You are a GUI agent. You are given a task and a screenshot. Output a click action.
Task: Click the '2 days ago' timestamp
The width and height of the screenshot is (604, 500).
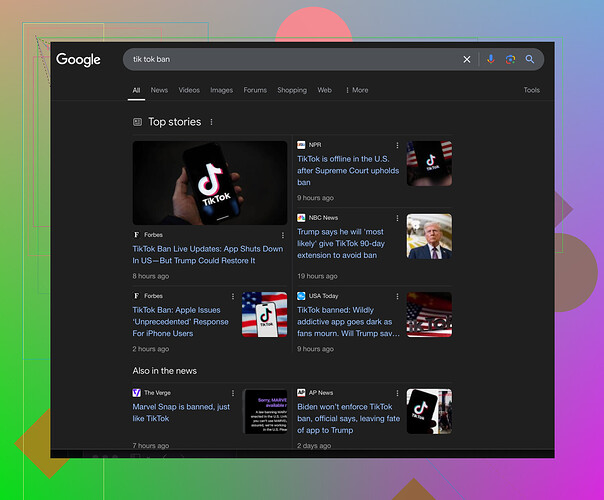point(314,446)
